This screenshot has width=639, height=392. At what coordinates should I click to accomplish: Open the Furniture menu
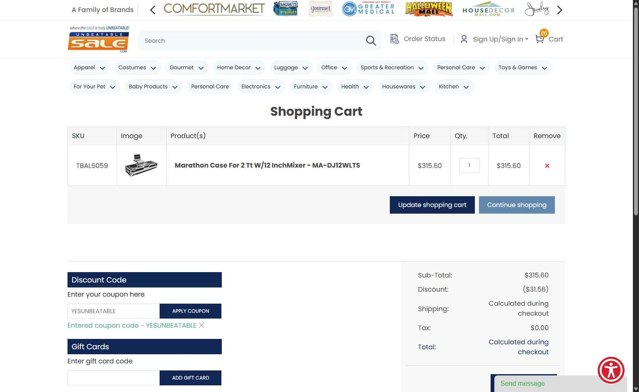tap(311, 87)
